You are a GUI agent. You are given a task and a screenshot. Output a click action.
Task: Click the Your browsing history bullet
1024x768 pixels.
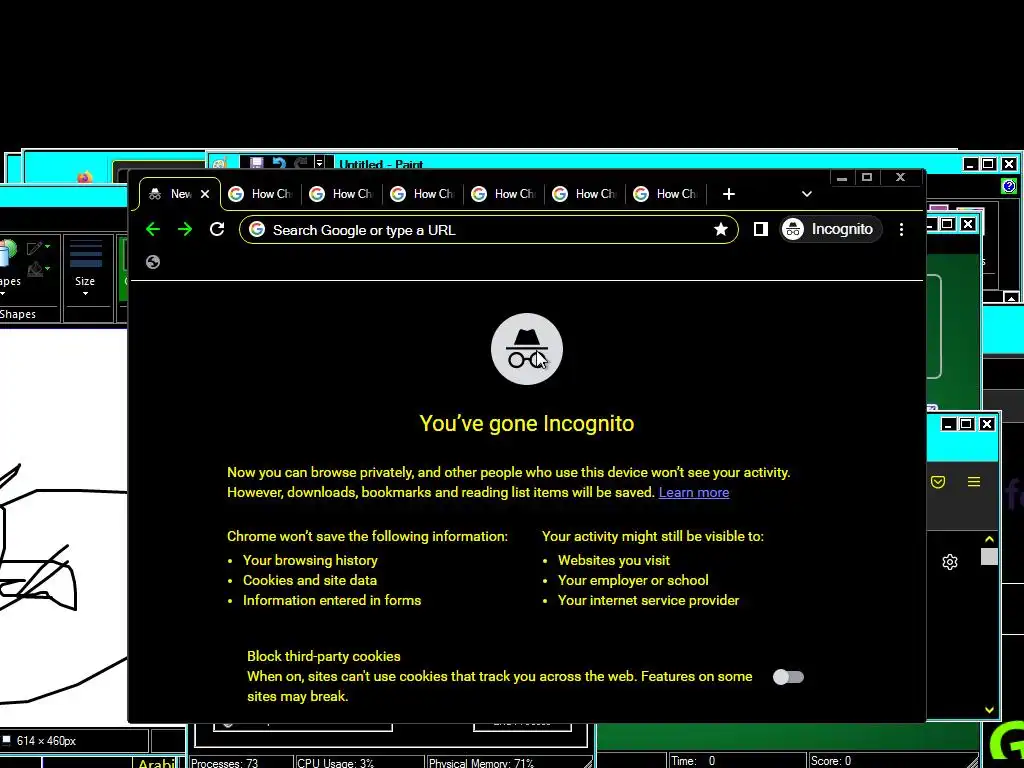click(310, 560)
